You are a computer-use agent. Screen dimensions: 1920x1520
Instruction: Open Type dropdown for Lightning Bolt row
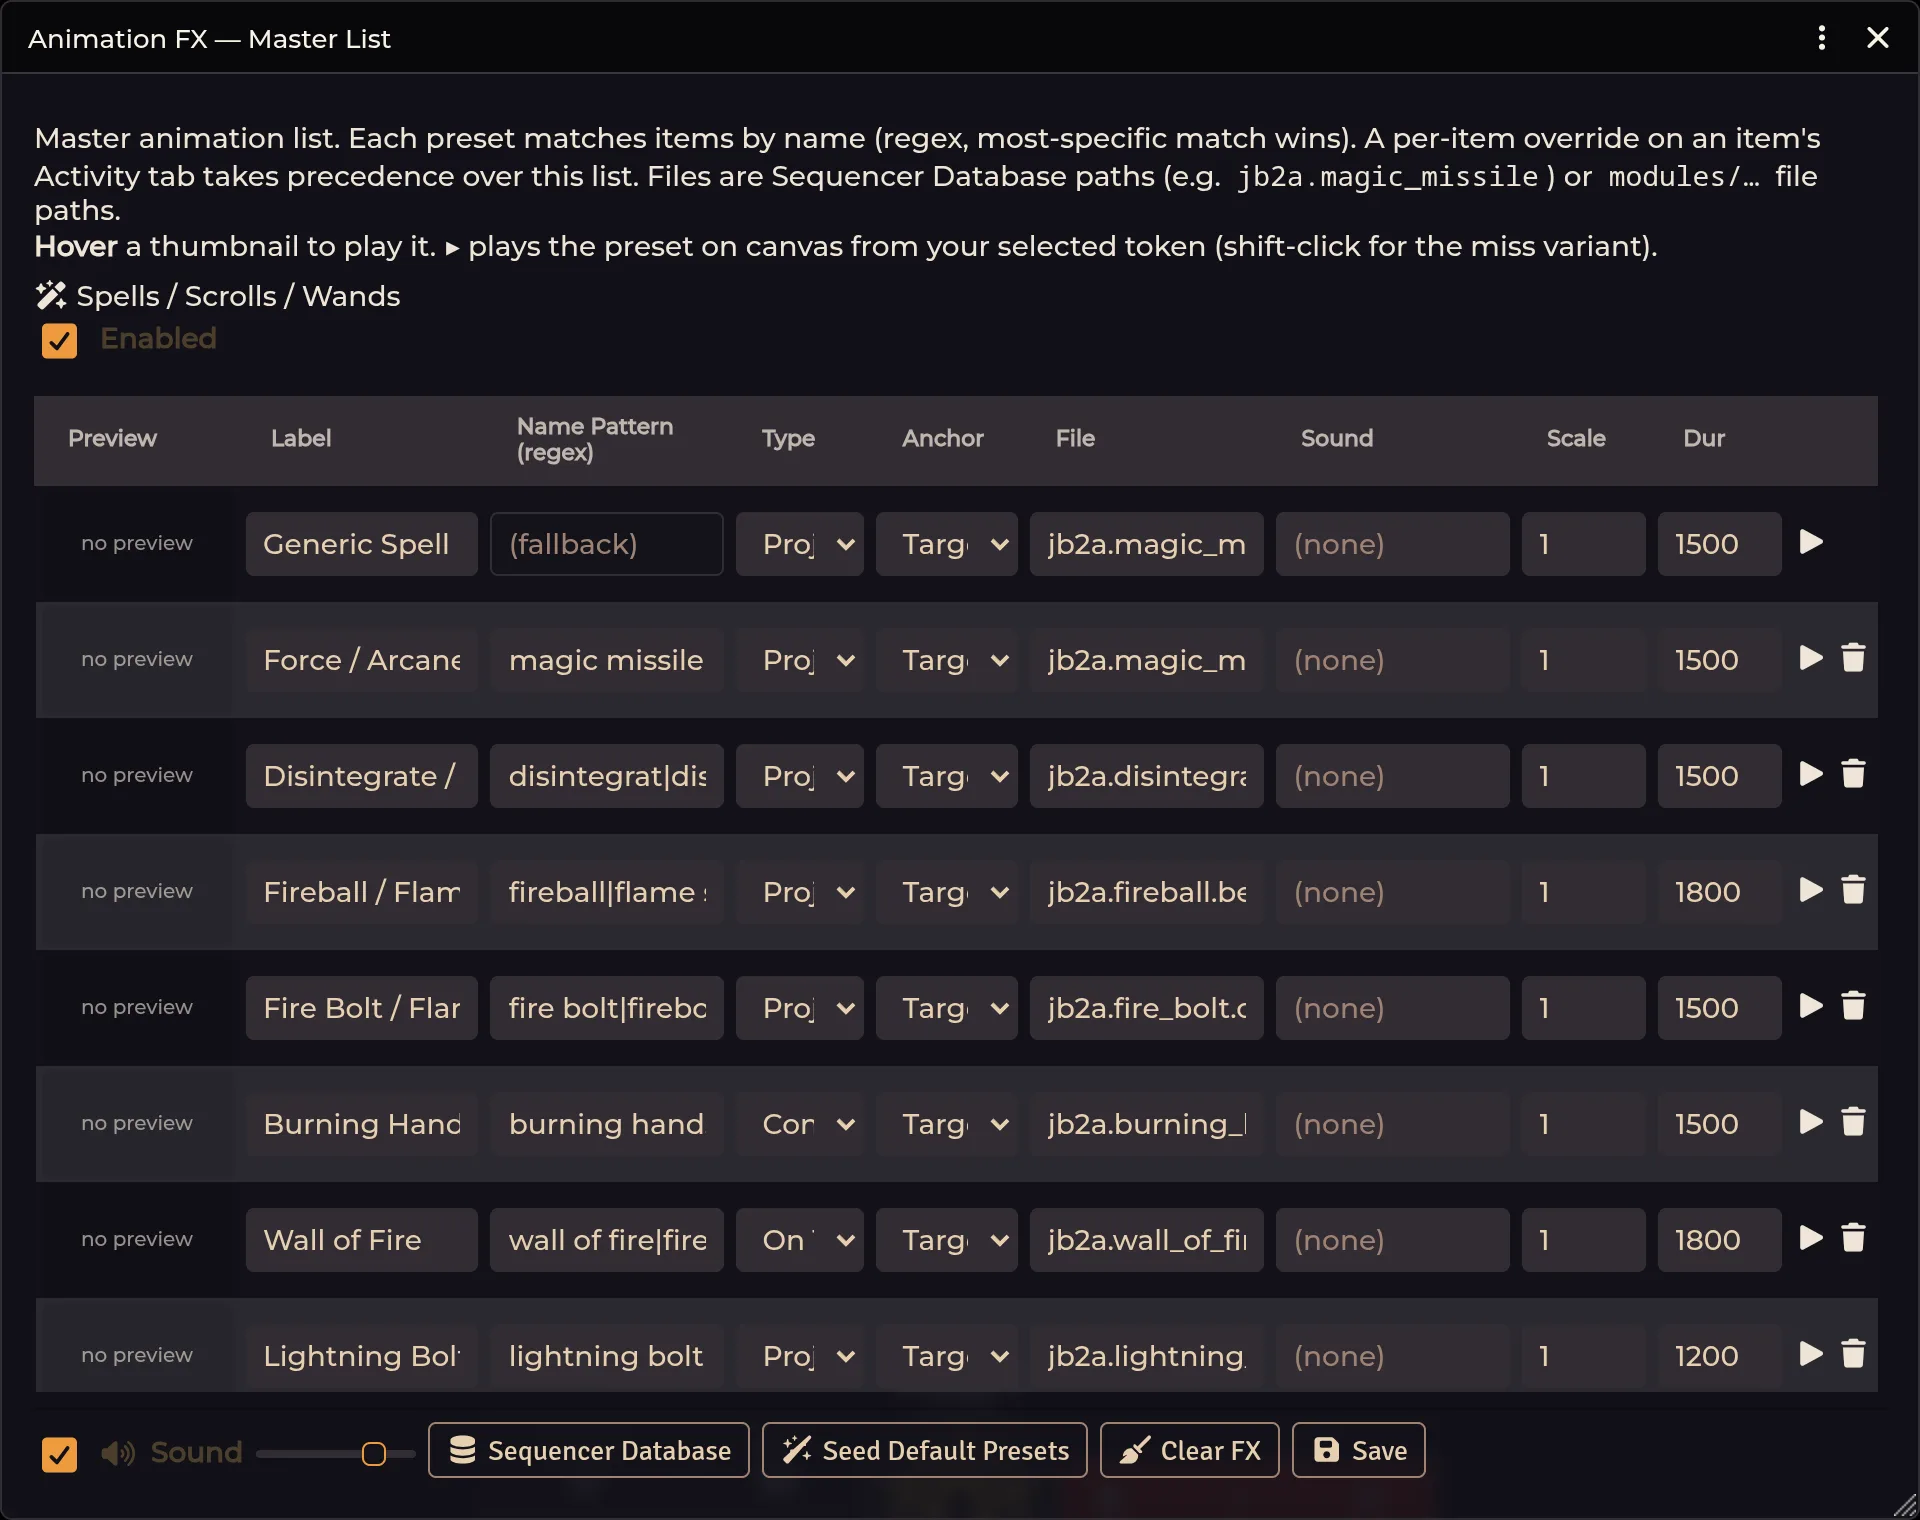pyautogui.click(x=800, y=1356)
